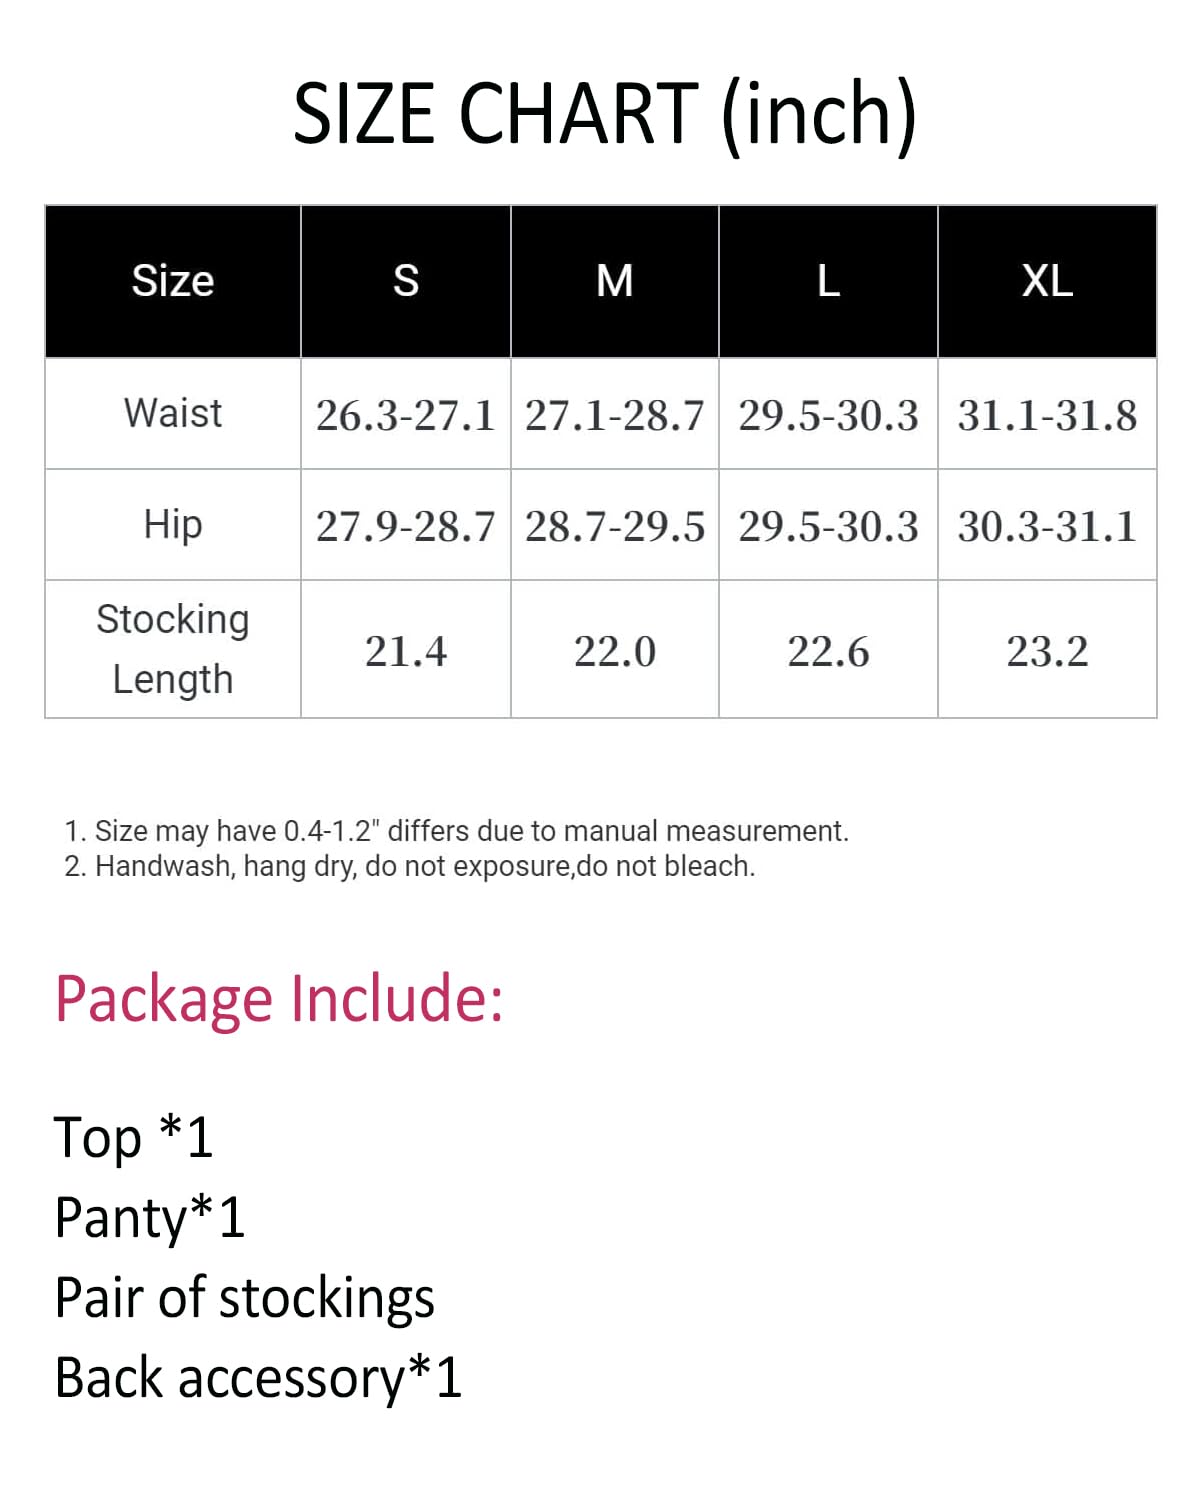Screen dimensions: 1200x1500
Task: Click stocking length value 22.6
Action: pyautogui.click(x=828, y=651)
